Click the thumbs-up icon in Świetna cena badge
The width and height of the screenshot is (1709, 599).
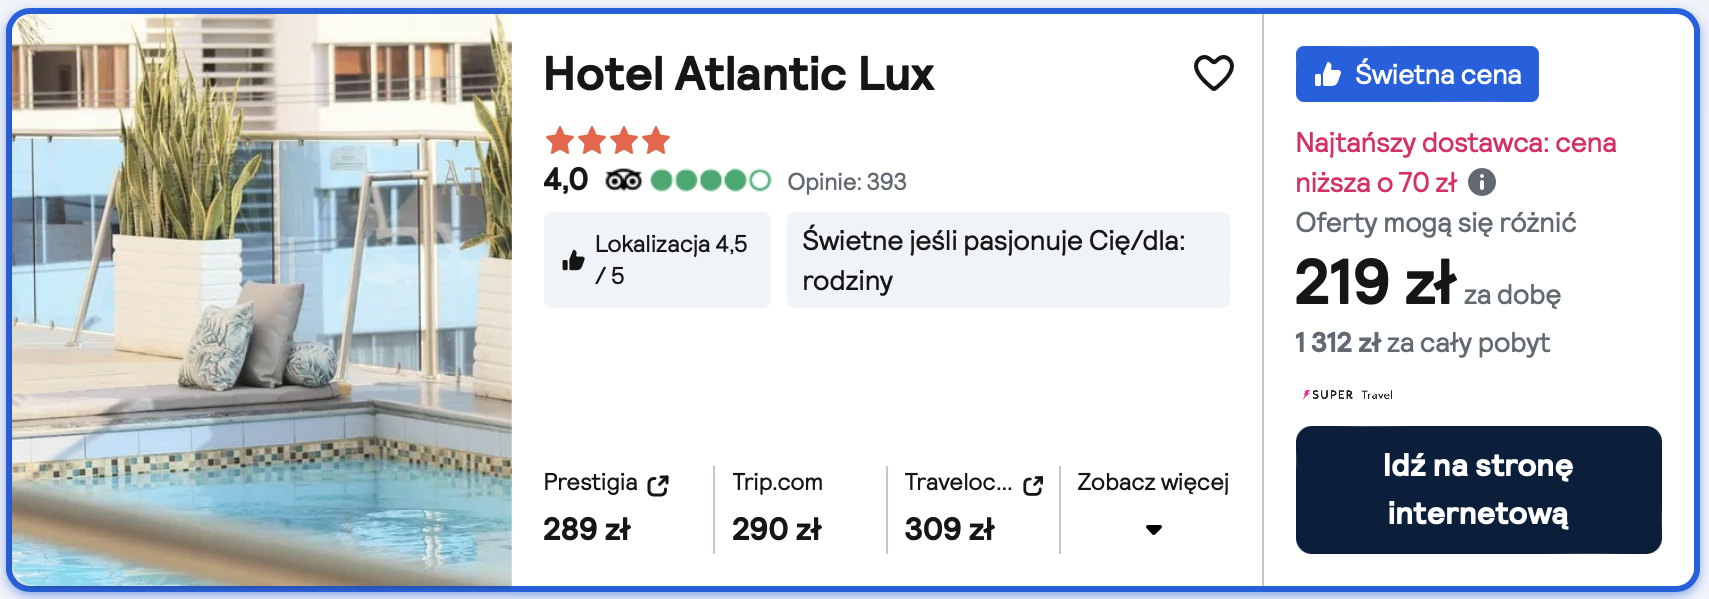pyautogui.click(x=1327, y=74)
